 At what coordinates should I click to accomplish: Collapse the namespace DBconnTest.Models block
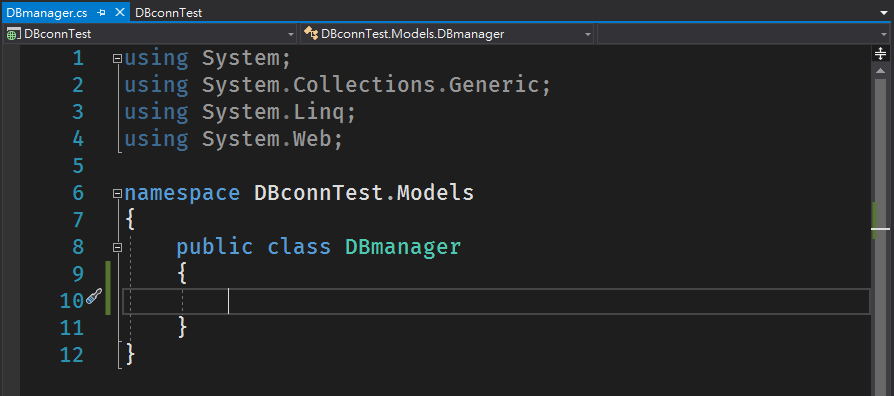click(x=117, y=193)
